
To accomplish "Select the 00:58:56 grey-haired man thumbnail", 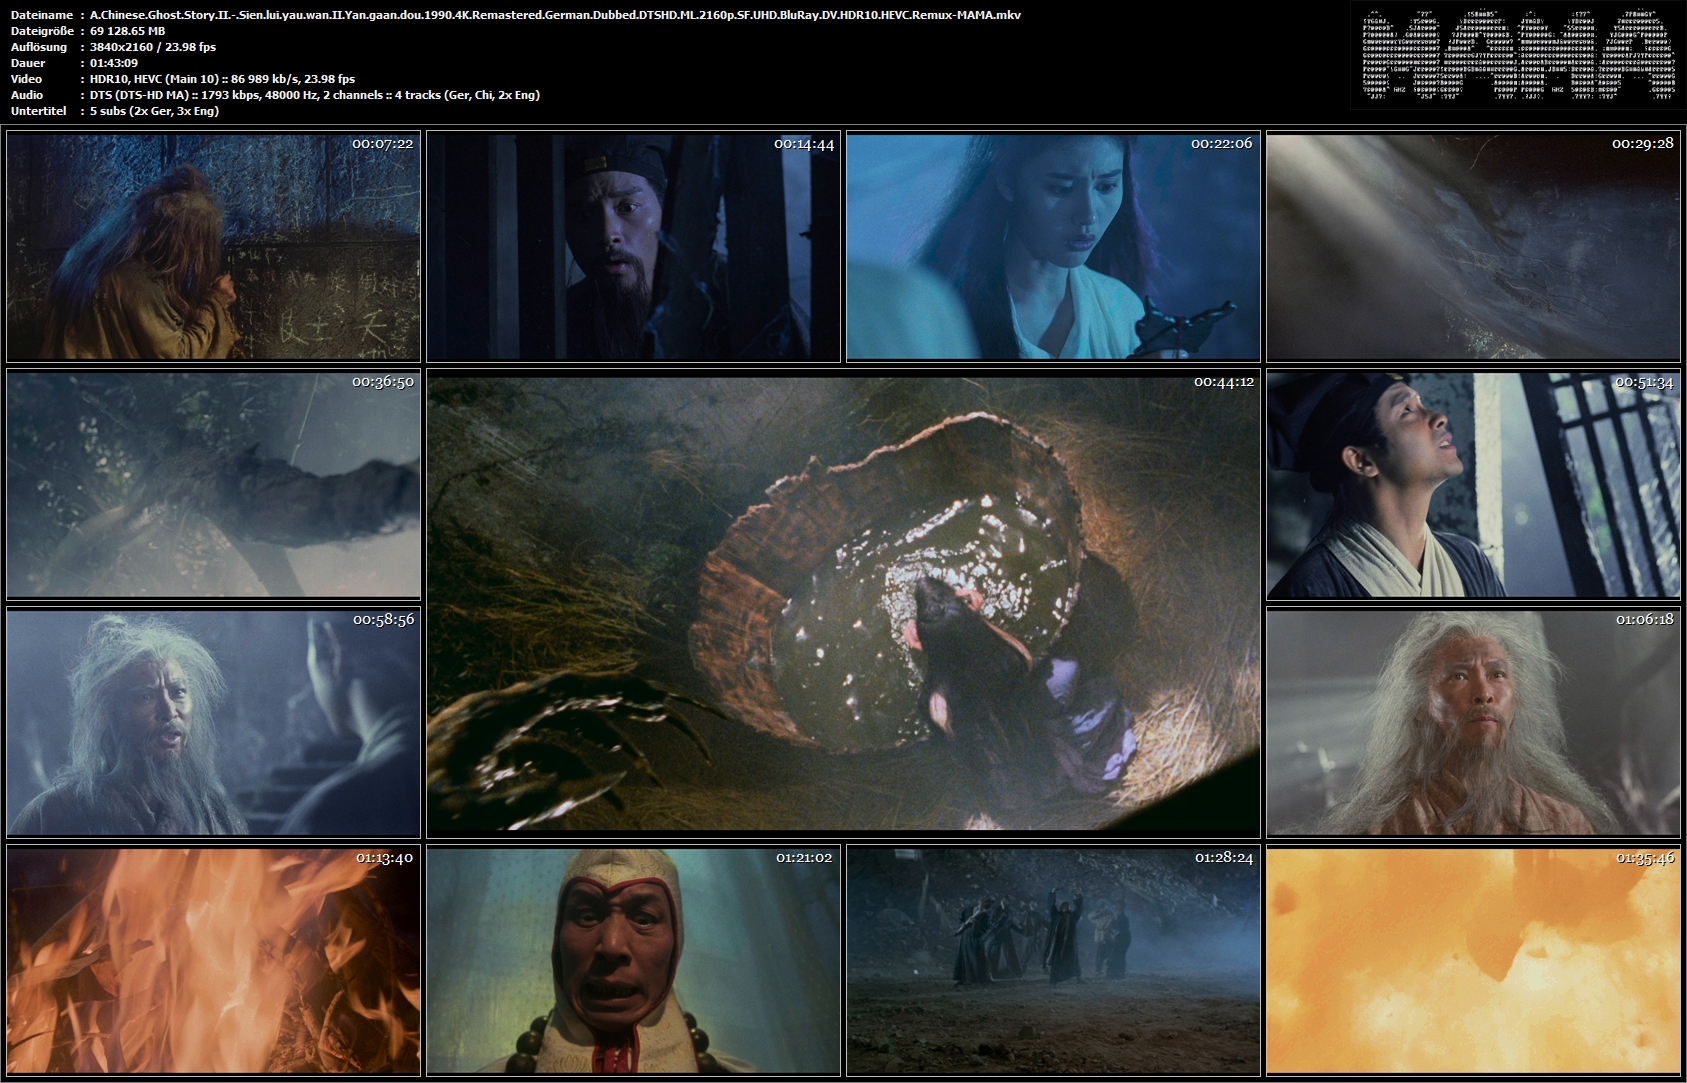I will pos(213,722).
